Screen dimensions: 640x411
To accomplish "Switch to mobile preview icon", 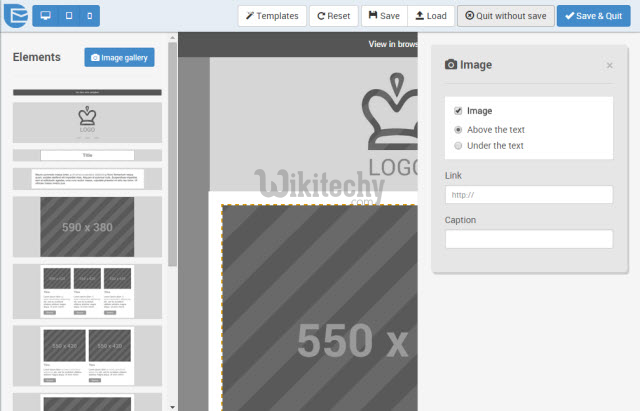I will click(89, 16).
